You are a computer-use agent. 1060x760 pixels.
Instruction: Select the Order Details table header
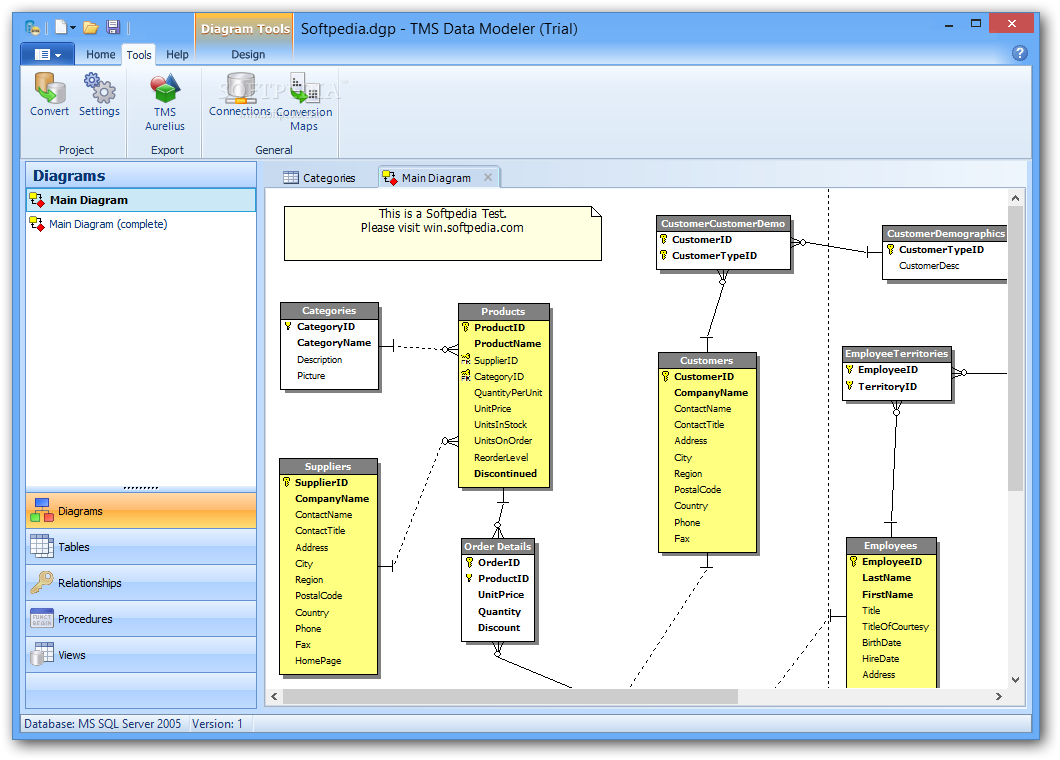(498, 546)
